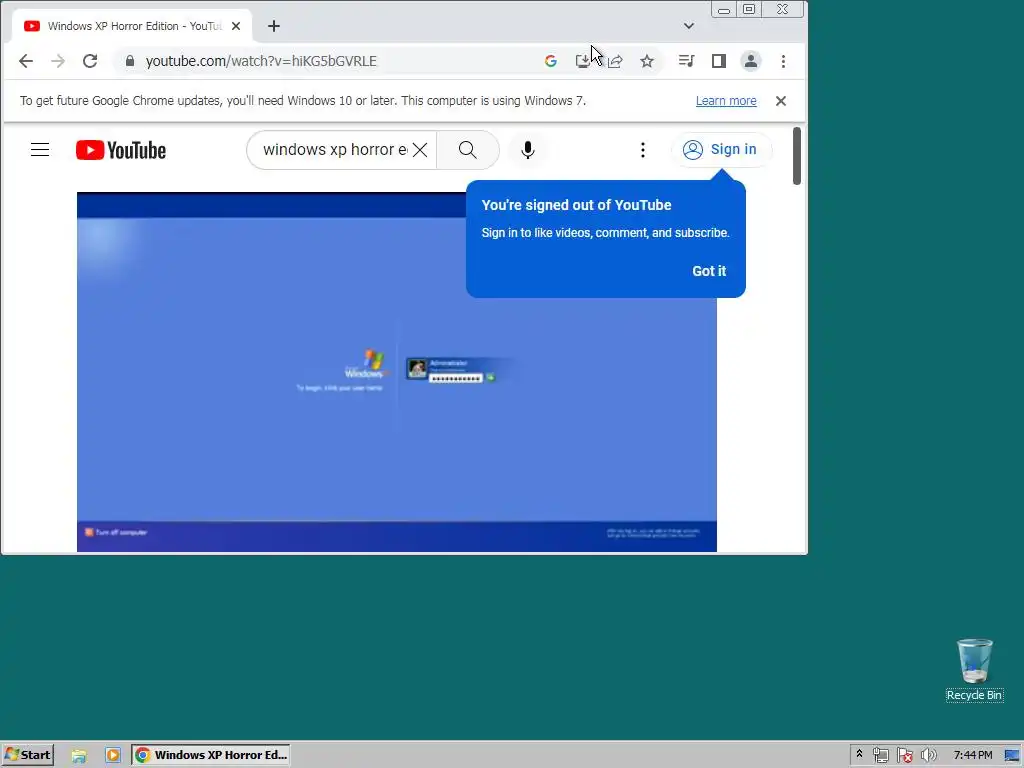This screenshot has height=768, width=1024.
Task: Open the Google icon in address bar
Action: 551,61
